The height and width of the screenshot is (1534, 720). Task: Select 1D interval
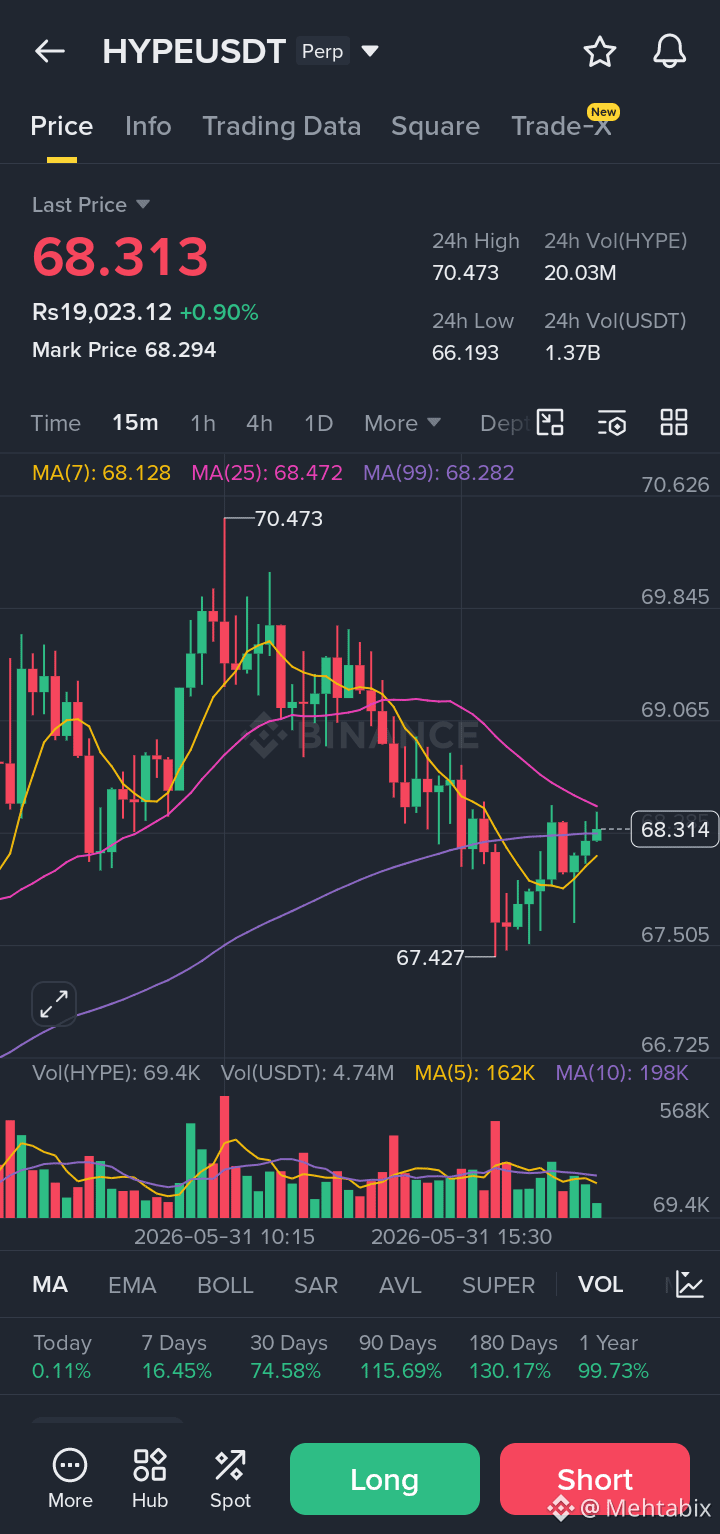click(x=318, y=423)
